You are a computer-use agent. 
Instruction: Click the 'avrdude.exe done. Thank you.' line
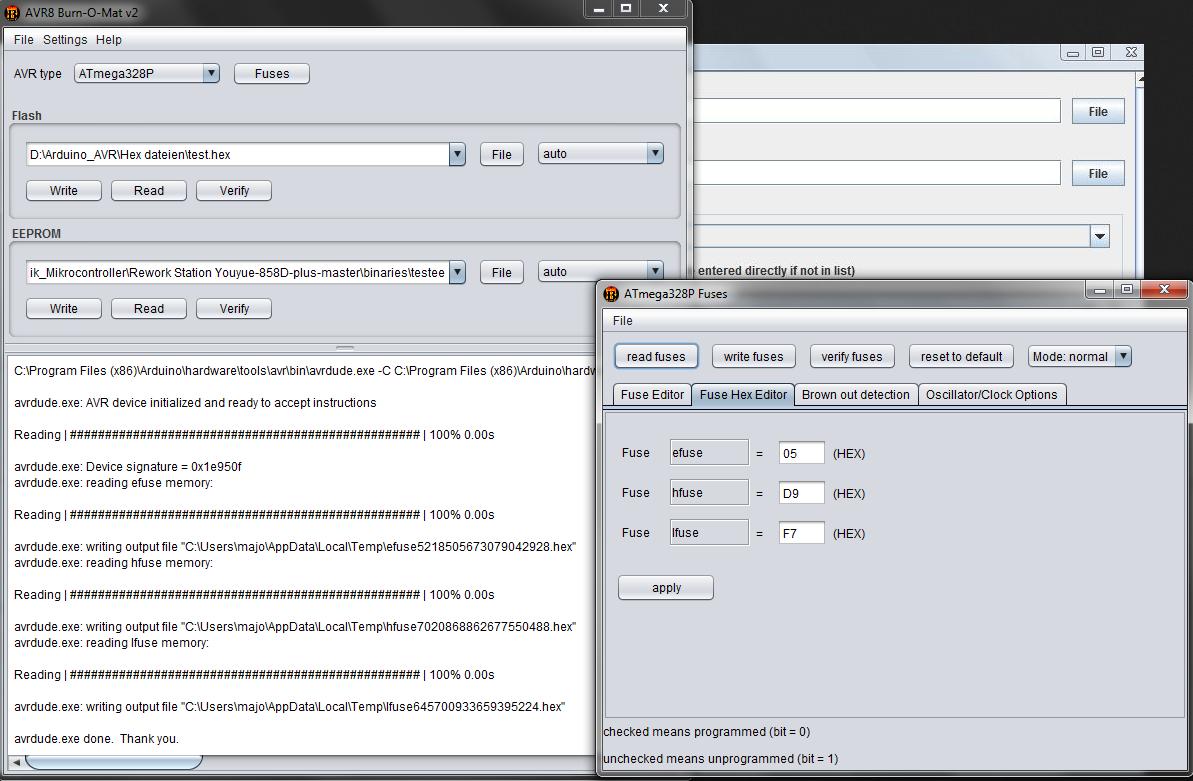(96, 738)
